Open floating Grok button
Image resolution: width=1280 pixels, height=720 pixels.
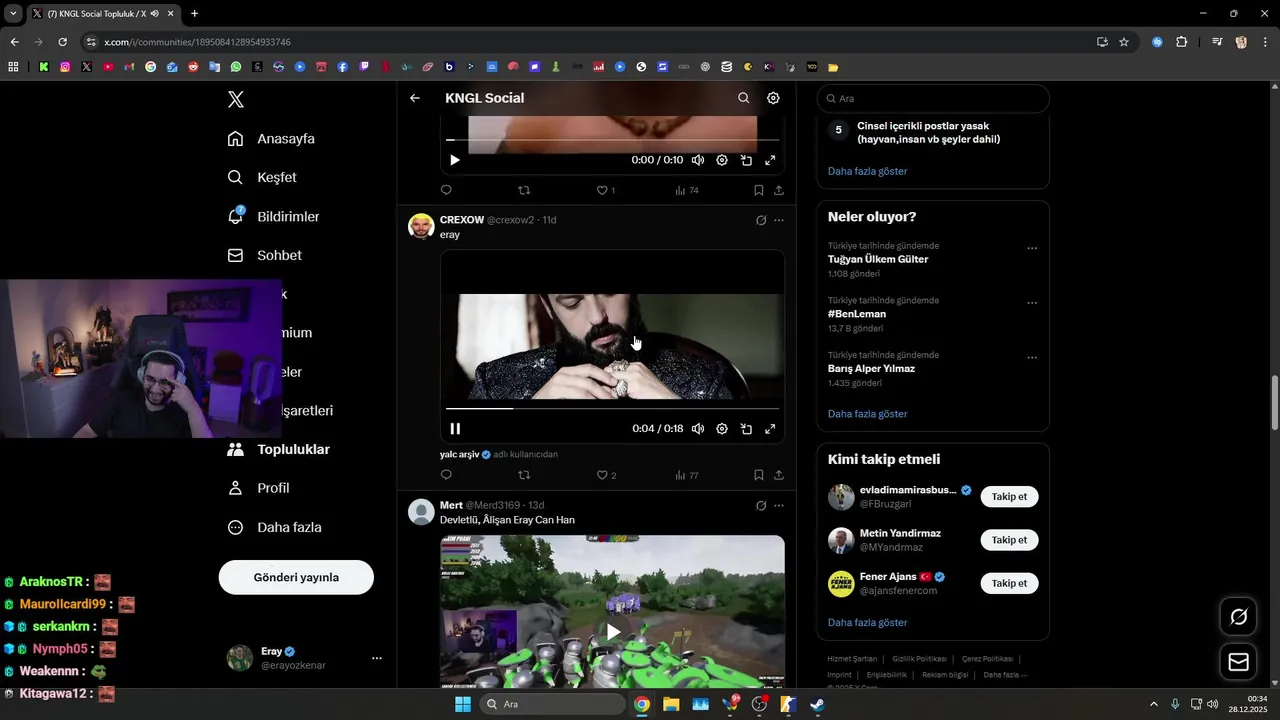pos(1238,617)
